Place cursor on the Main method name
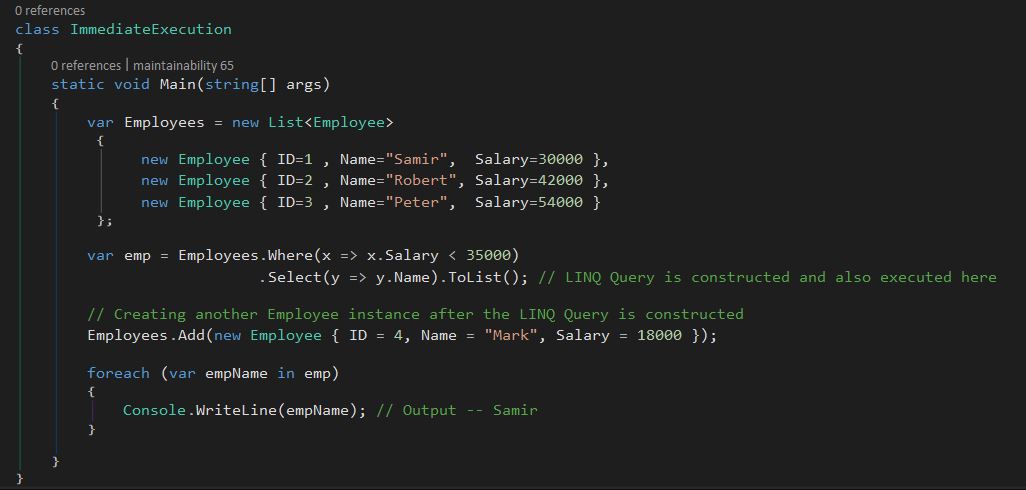 tap(177, 84)
